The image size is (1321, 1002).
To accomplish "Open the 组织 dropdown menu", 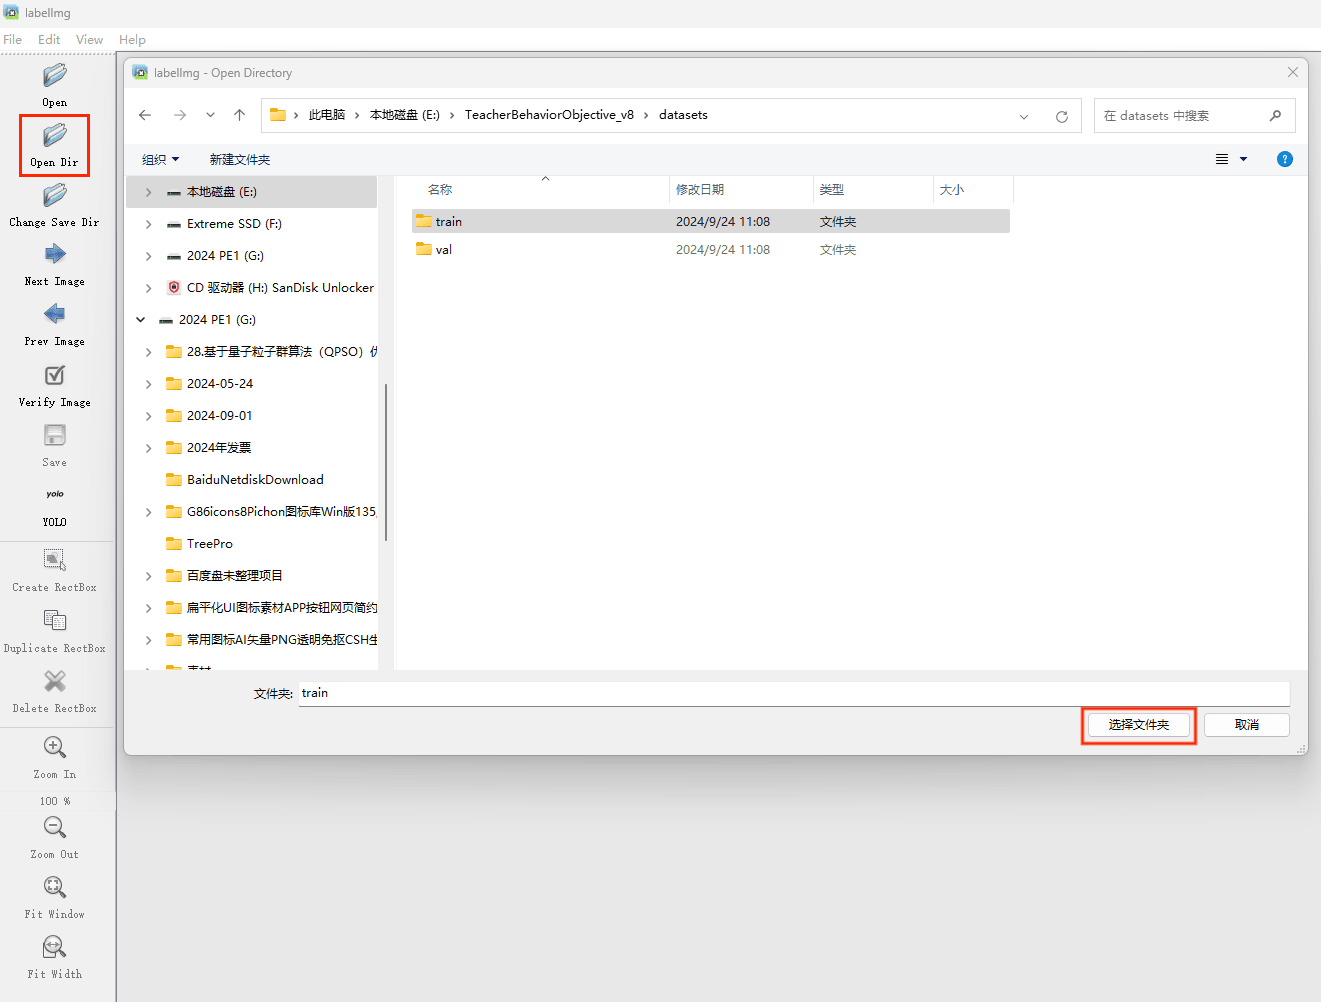I will tap(161, 160).
